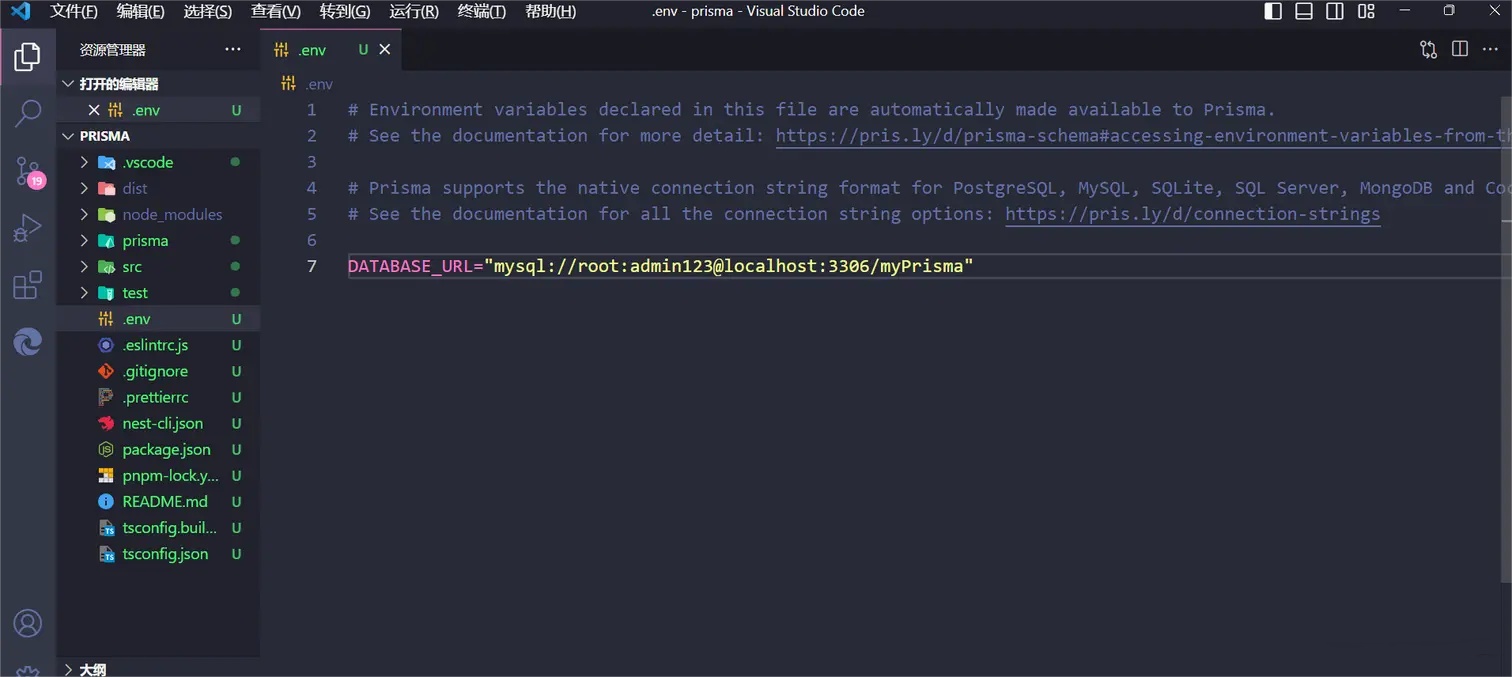Open the 文件(F) menu
Screen dimensions: 1512x677
[74, 11]
